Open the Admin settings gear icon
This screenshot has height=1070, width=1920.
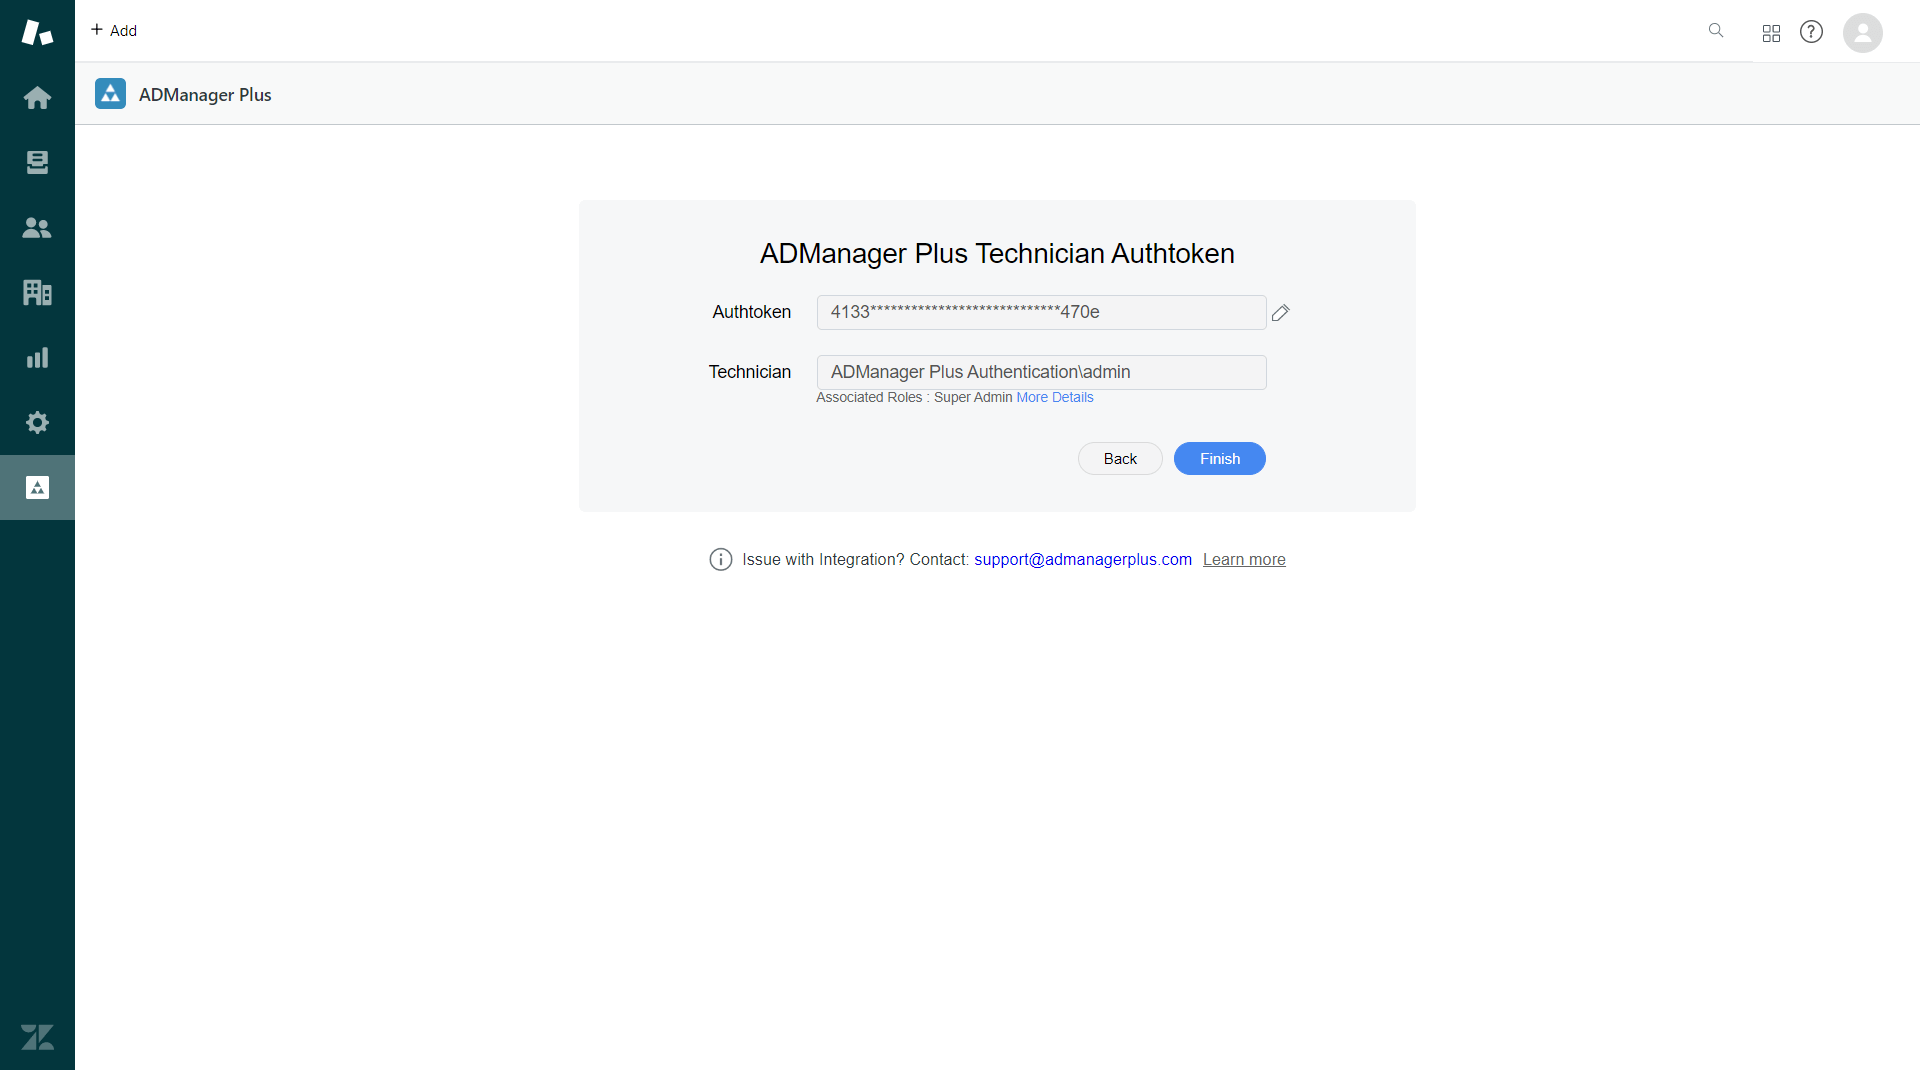click(37, 422)
